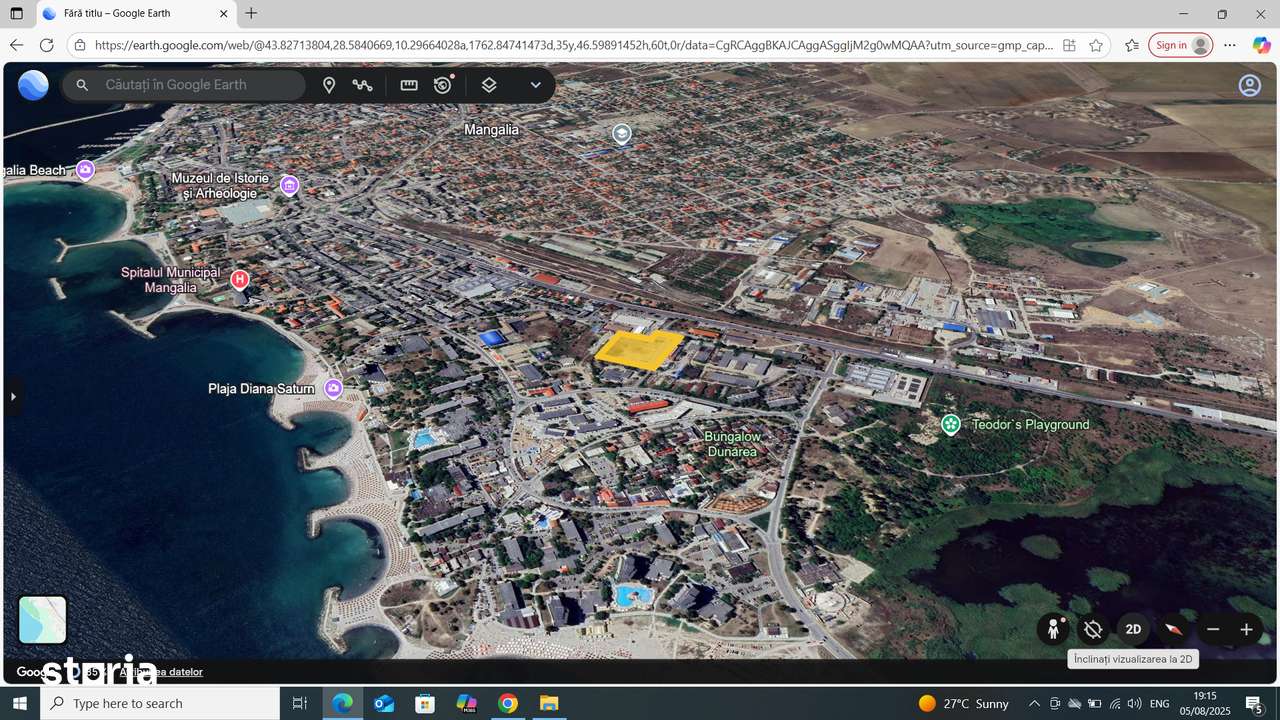
Task: Open the network Wi-Fi settings
Action: pyautogui.click(x=1114, y=703)
